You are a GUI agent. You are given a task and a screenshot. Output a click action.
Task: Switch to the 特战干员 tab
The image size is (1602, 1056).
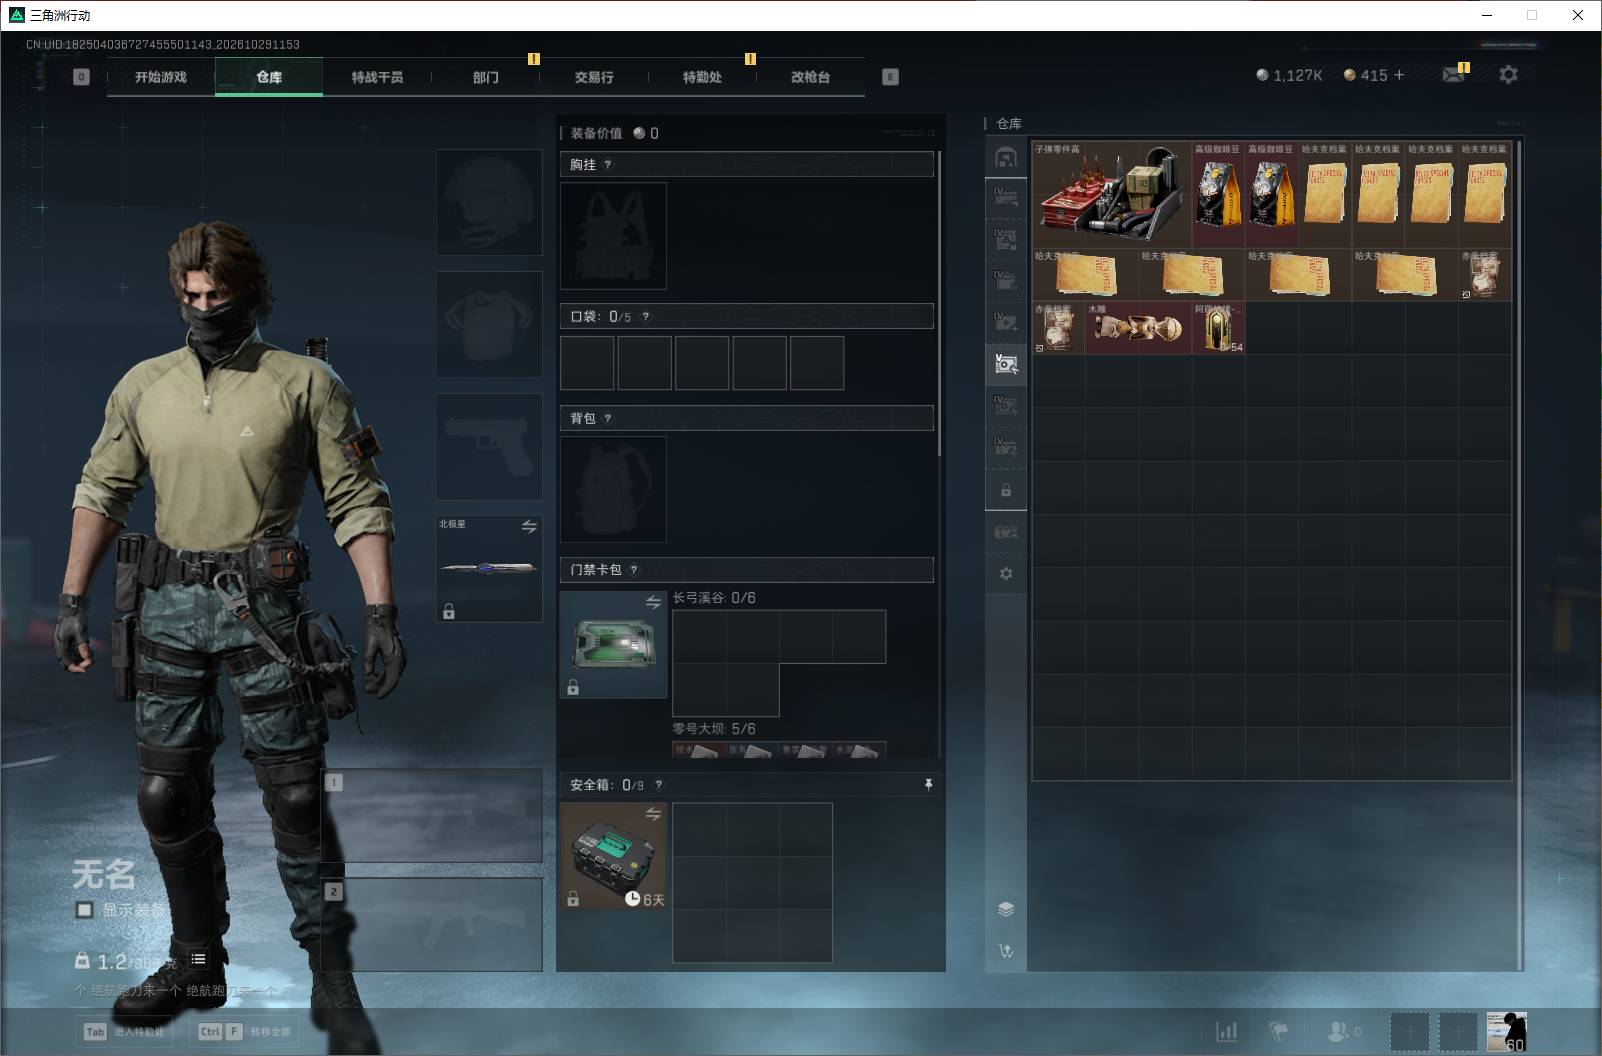click(x=377, y=77)
